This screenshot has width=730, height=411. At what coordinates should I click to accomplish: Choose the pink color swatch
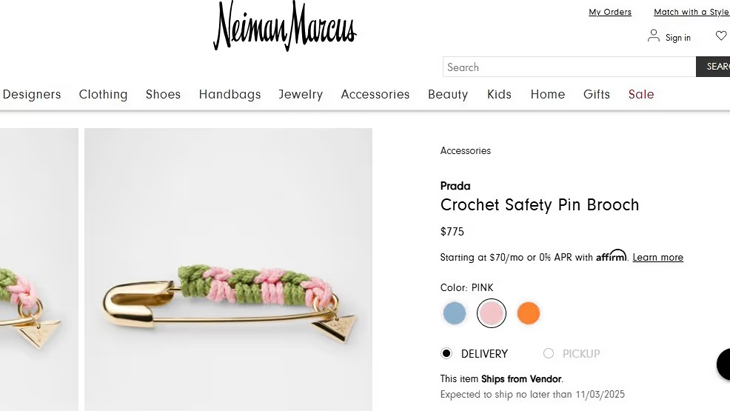pos(491,313)
